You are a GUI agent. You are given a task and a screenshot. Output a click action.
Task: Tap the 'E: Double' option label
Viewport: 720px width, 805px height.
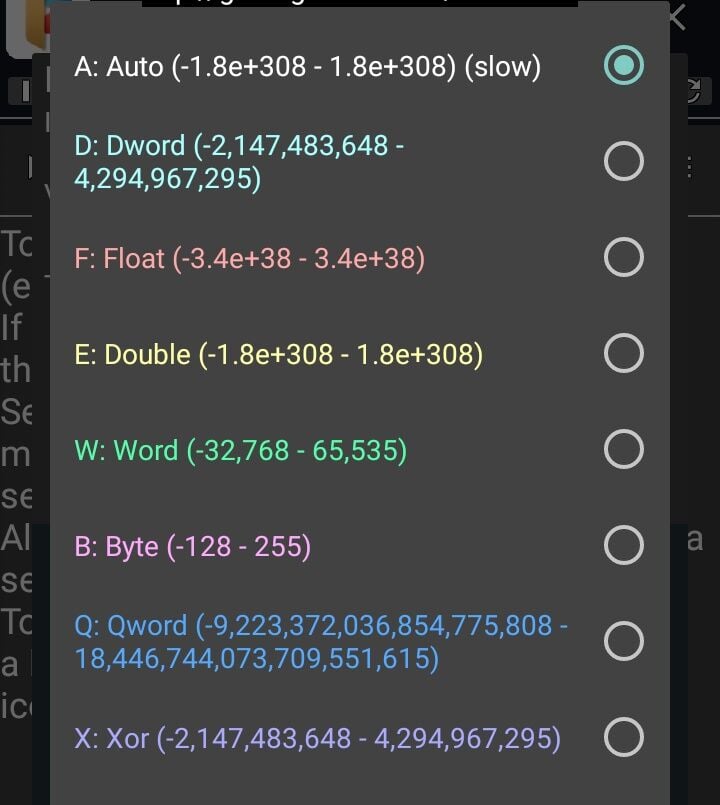click(279, 355)
